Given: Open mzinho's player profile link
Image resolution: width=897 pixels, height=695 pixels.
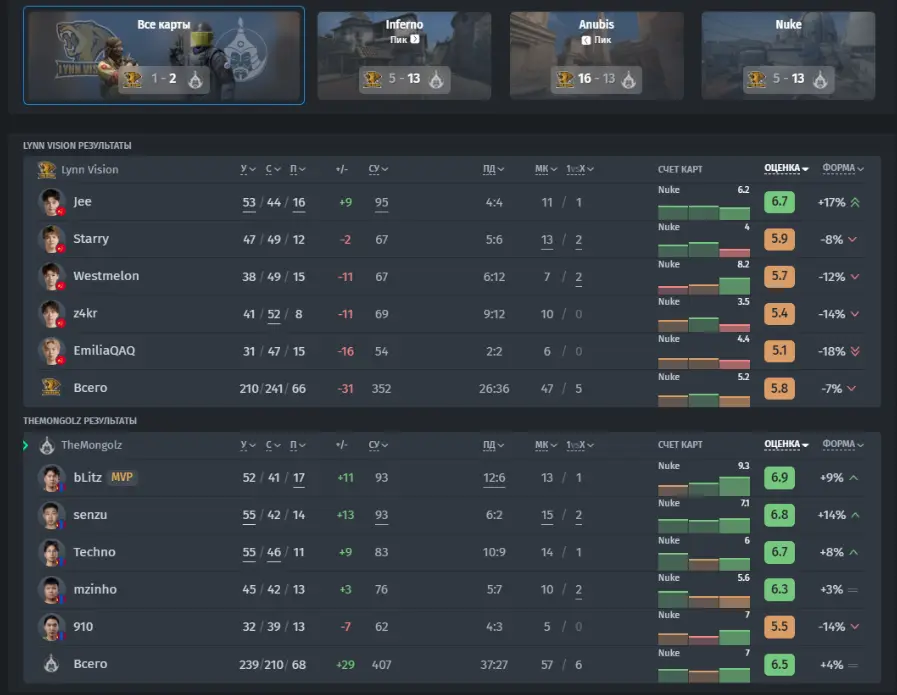Looking at the screenshot, I should tap(95, 589).
